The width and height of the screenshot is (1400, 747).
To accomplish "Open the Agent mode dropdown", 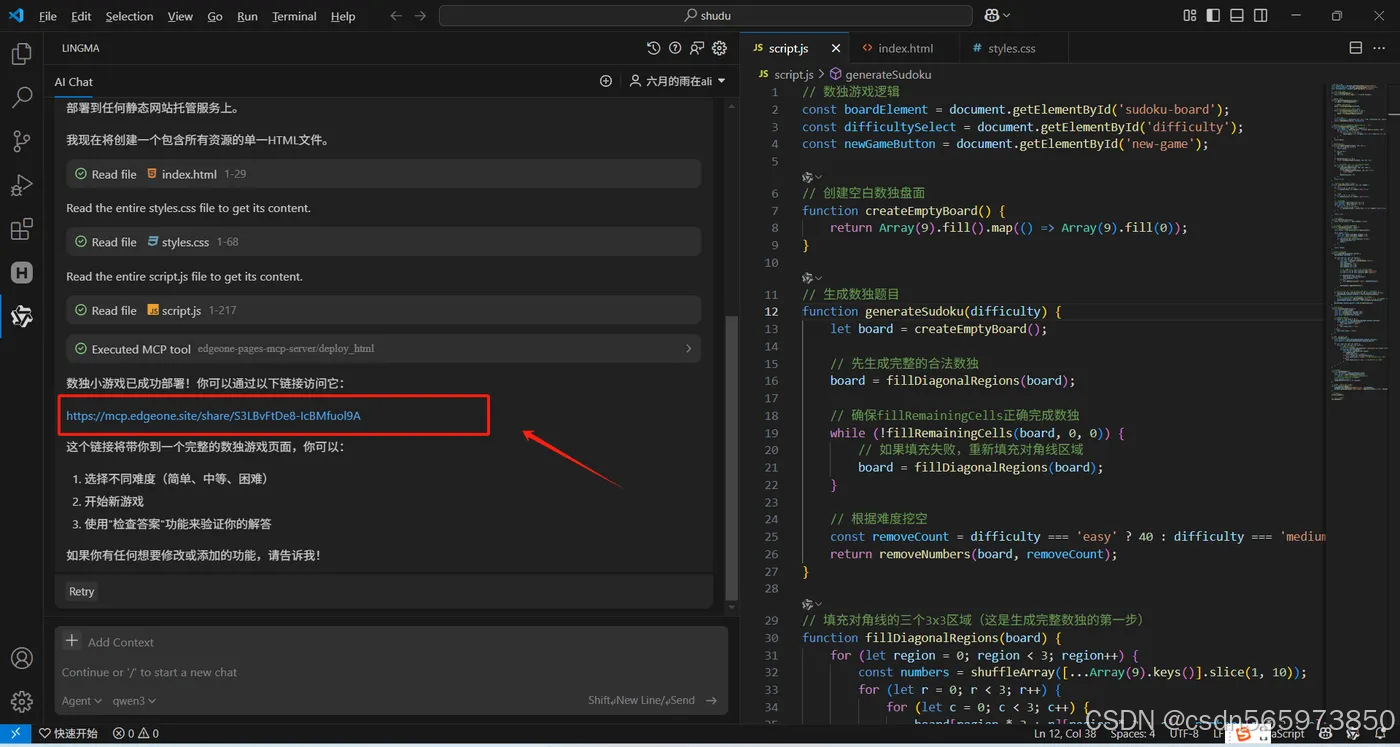I will click(82, 701).
